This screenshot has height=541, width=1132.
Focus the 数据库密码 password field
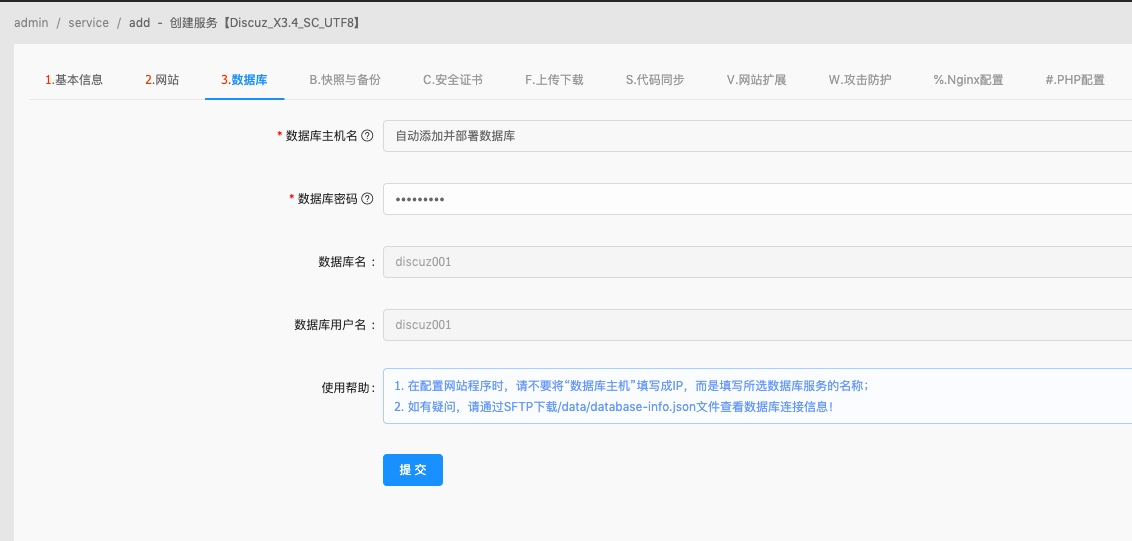pos(757,199)
